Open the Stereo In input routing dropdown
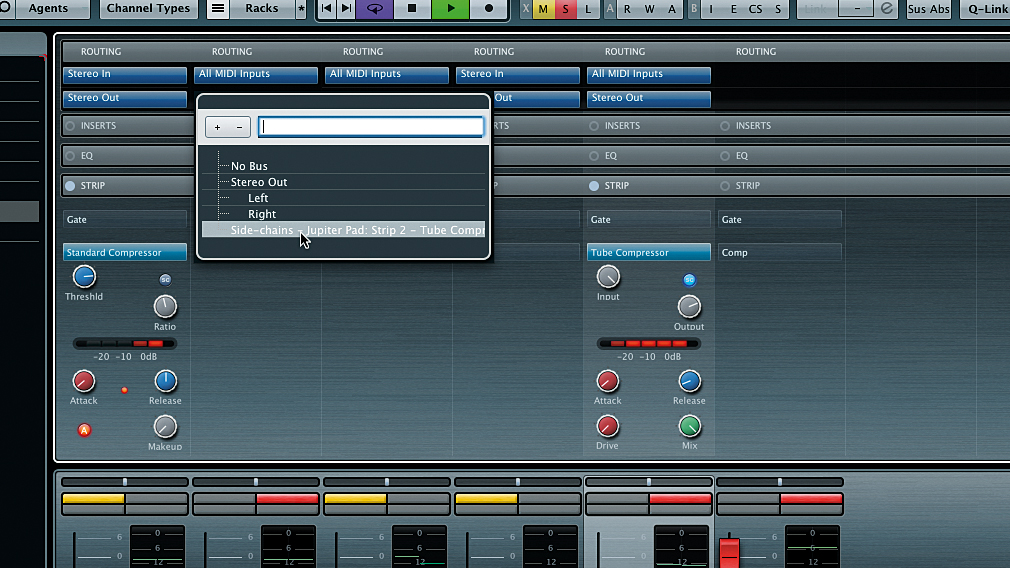The width and height of the screenshot is (1010, 568). pos(125,75)
